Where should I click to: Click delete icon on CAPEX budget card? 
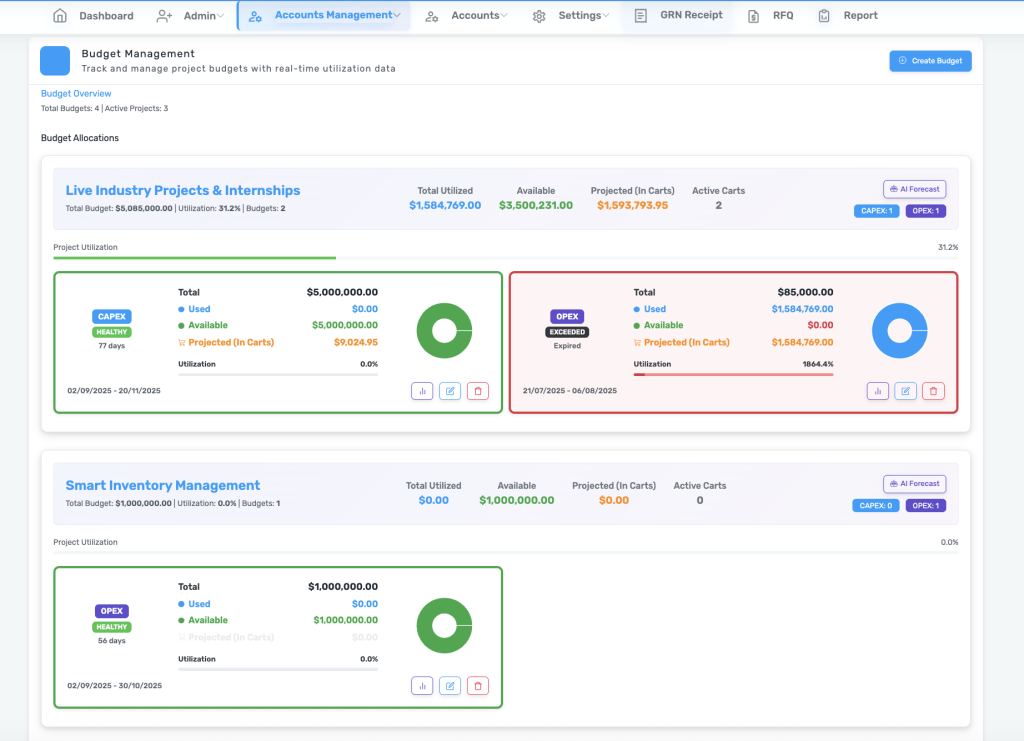click(x=478, y=391)
